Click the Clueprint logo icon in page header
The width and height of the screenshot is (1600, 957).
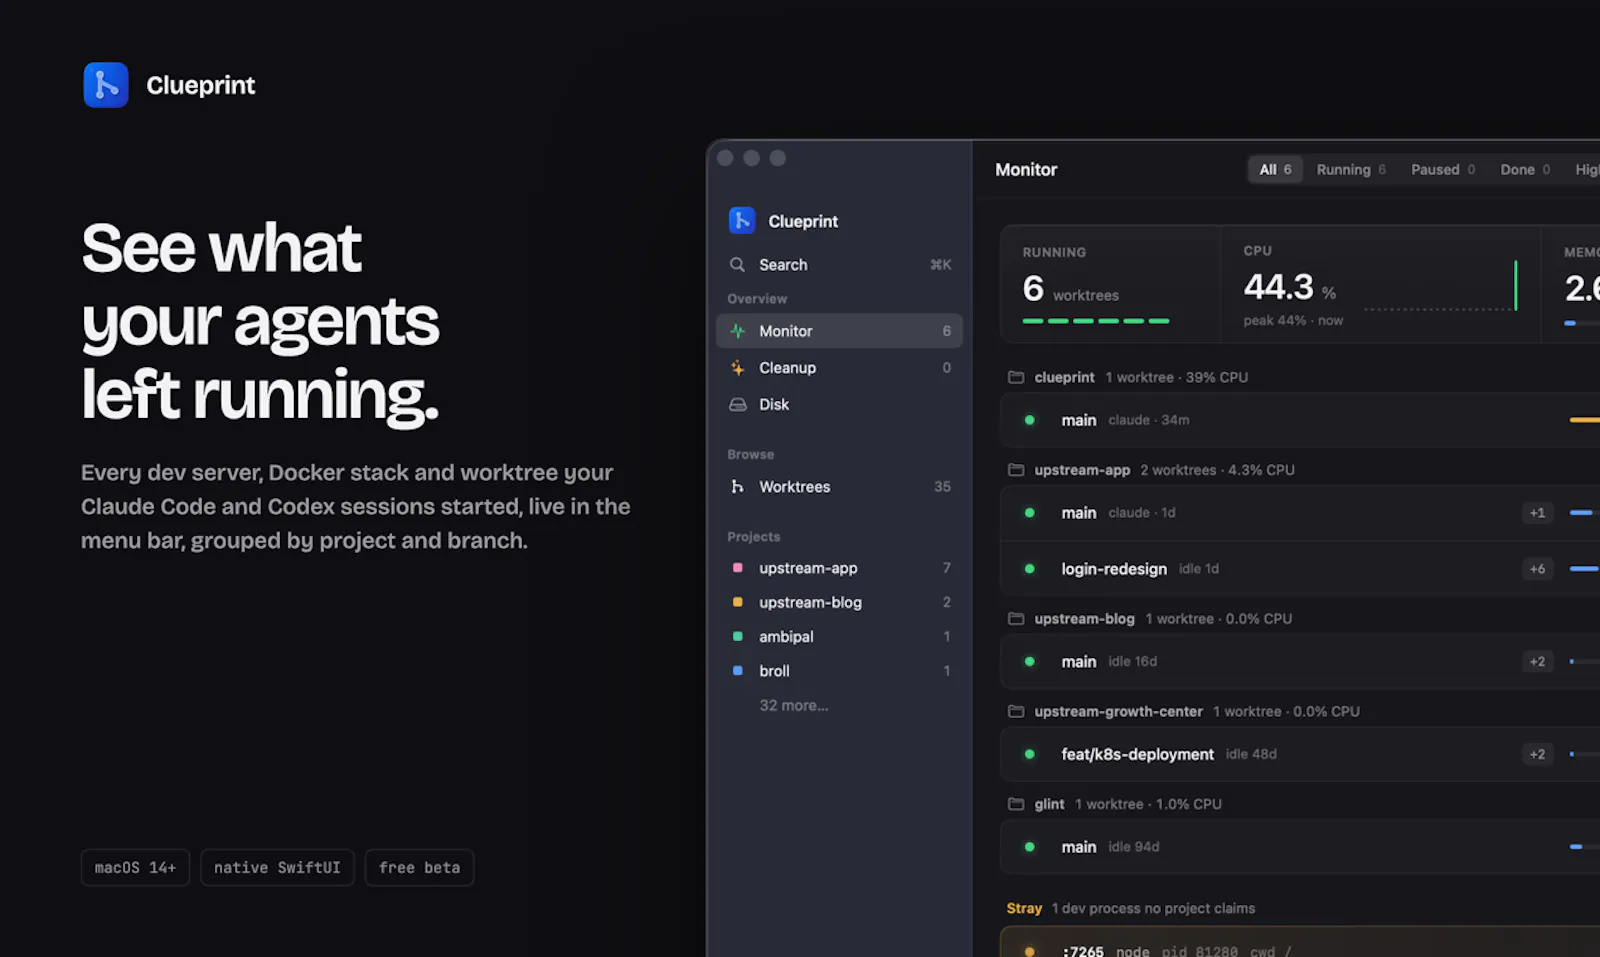[106, 85]
